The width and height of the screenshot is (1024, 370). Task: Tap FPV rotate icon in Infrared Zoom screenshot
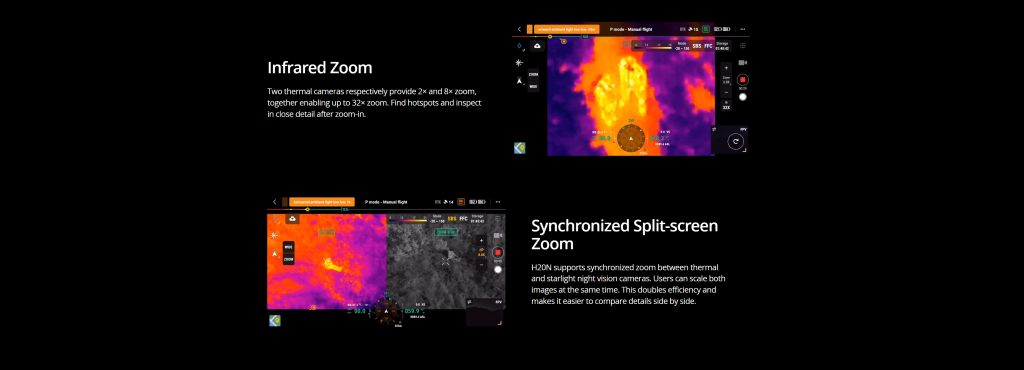point(735,141)
